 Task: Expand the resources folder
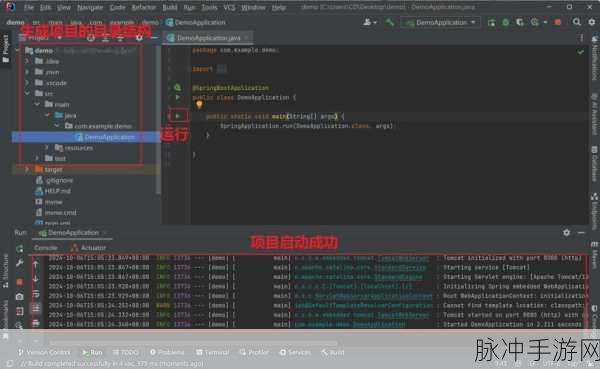click(x=47, y=147)
